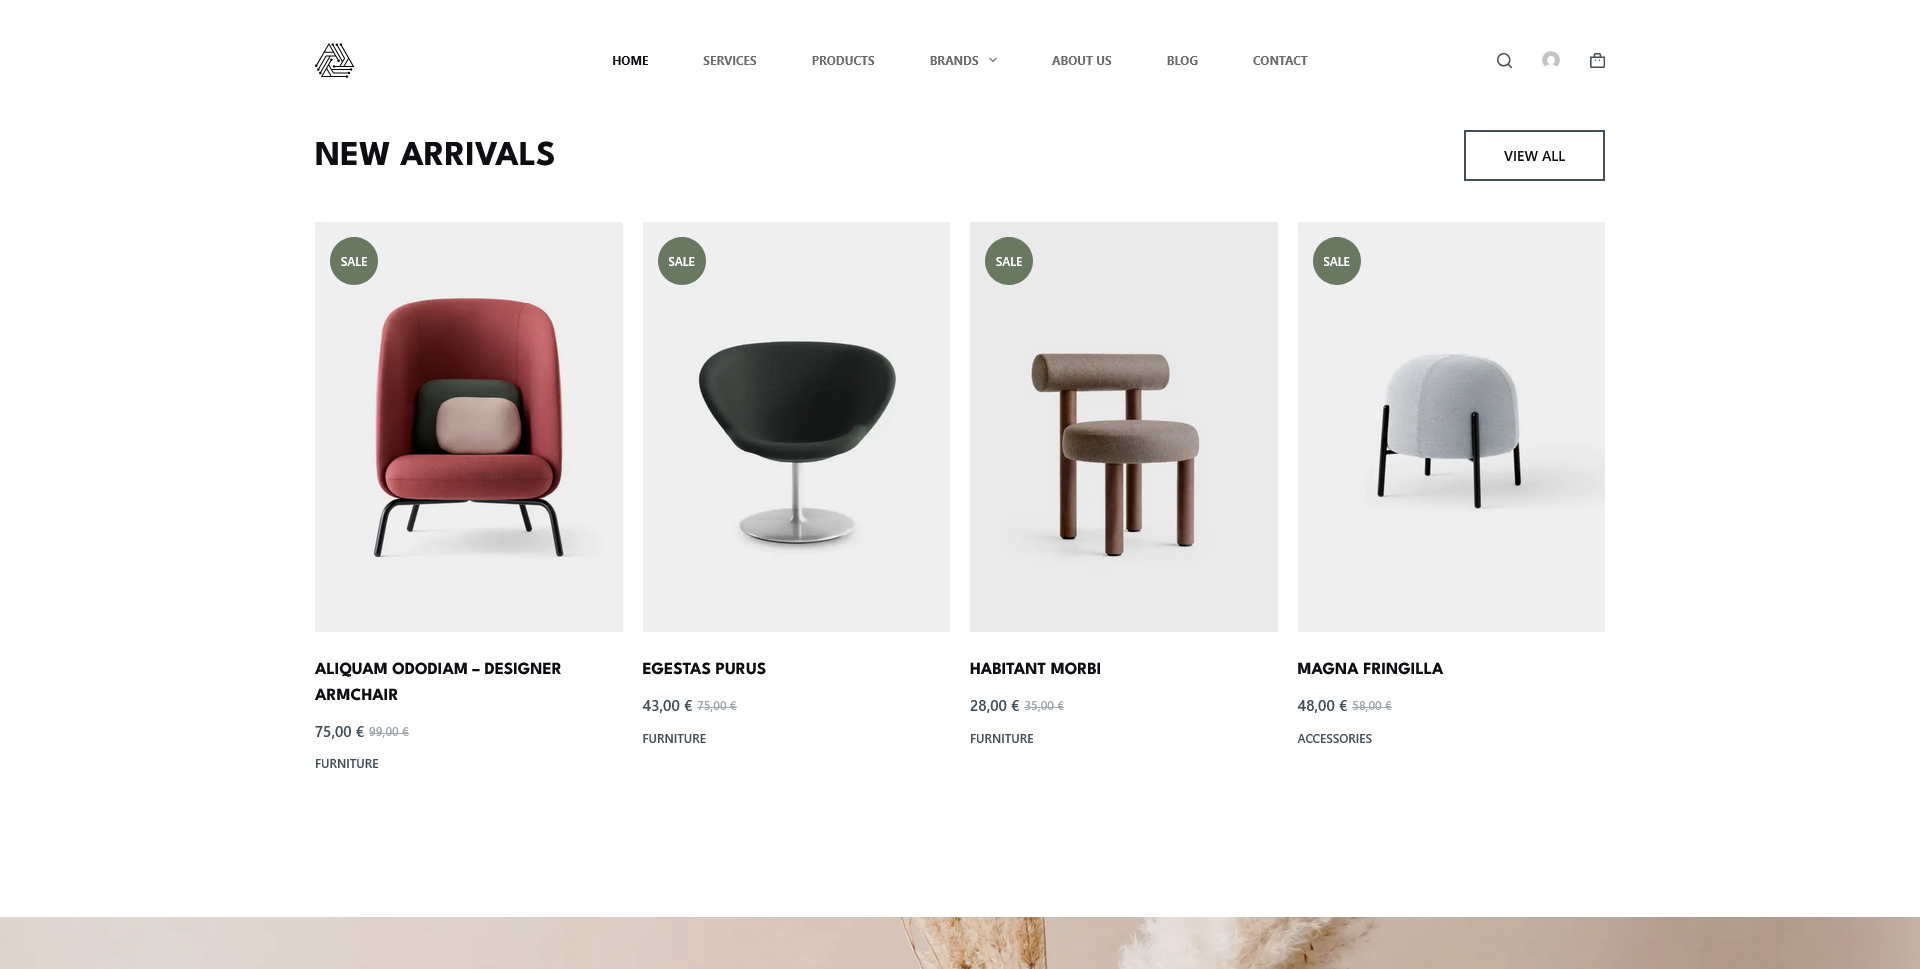The height and width of the screenshot is (969, 1920).
Task: Open the Products menu item
Action: pos(843,60)
